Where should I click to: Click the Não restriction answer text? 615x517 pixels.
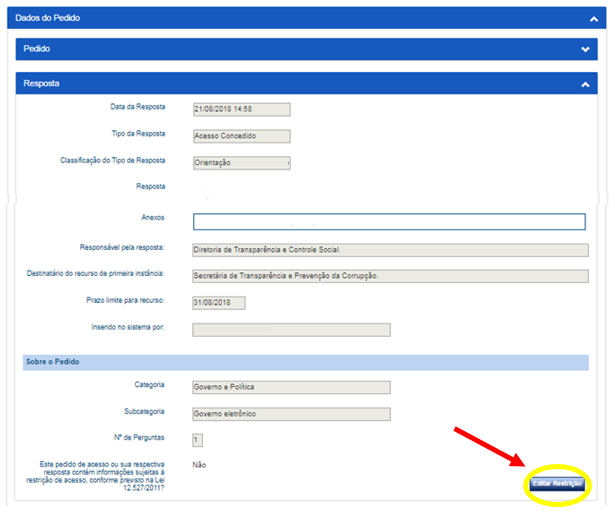pyautogui.click(x=200, y=465)
